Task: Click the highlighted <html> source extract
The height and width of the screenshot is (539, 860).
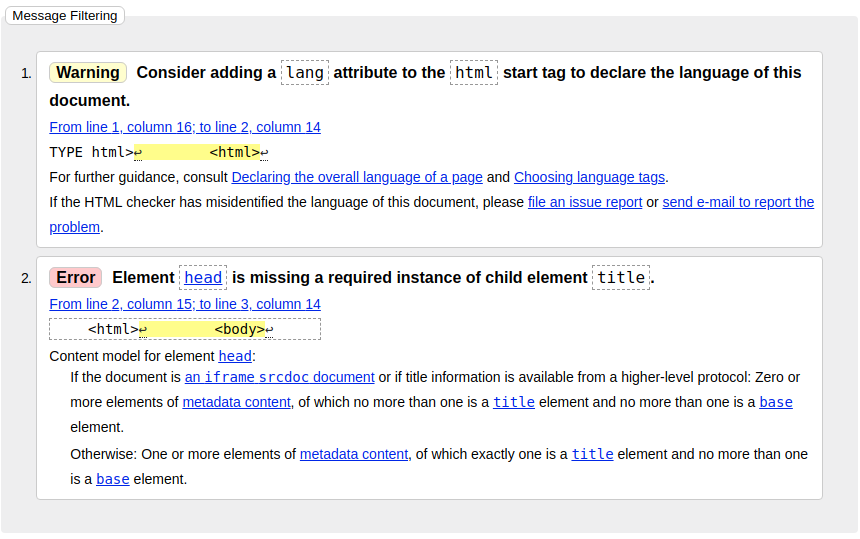Action: [197, 152]
